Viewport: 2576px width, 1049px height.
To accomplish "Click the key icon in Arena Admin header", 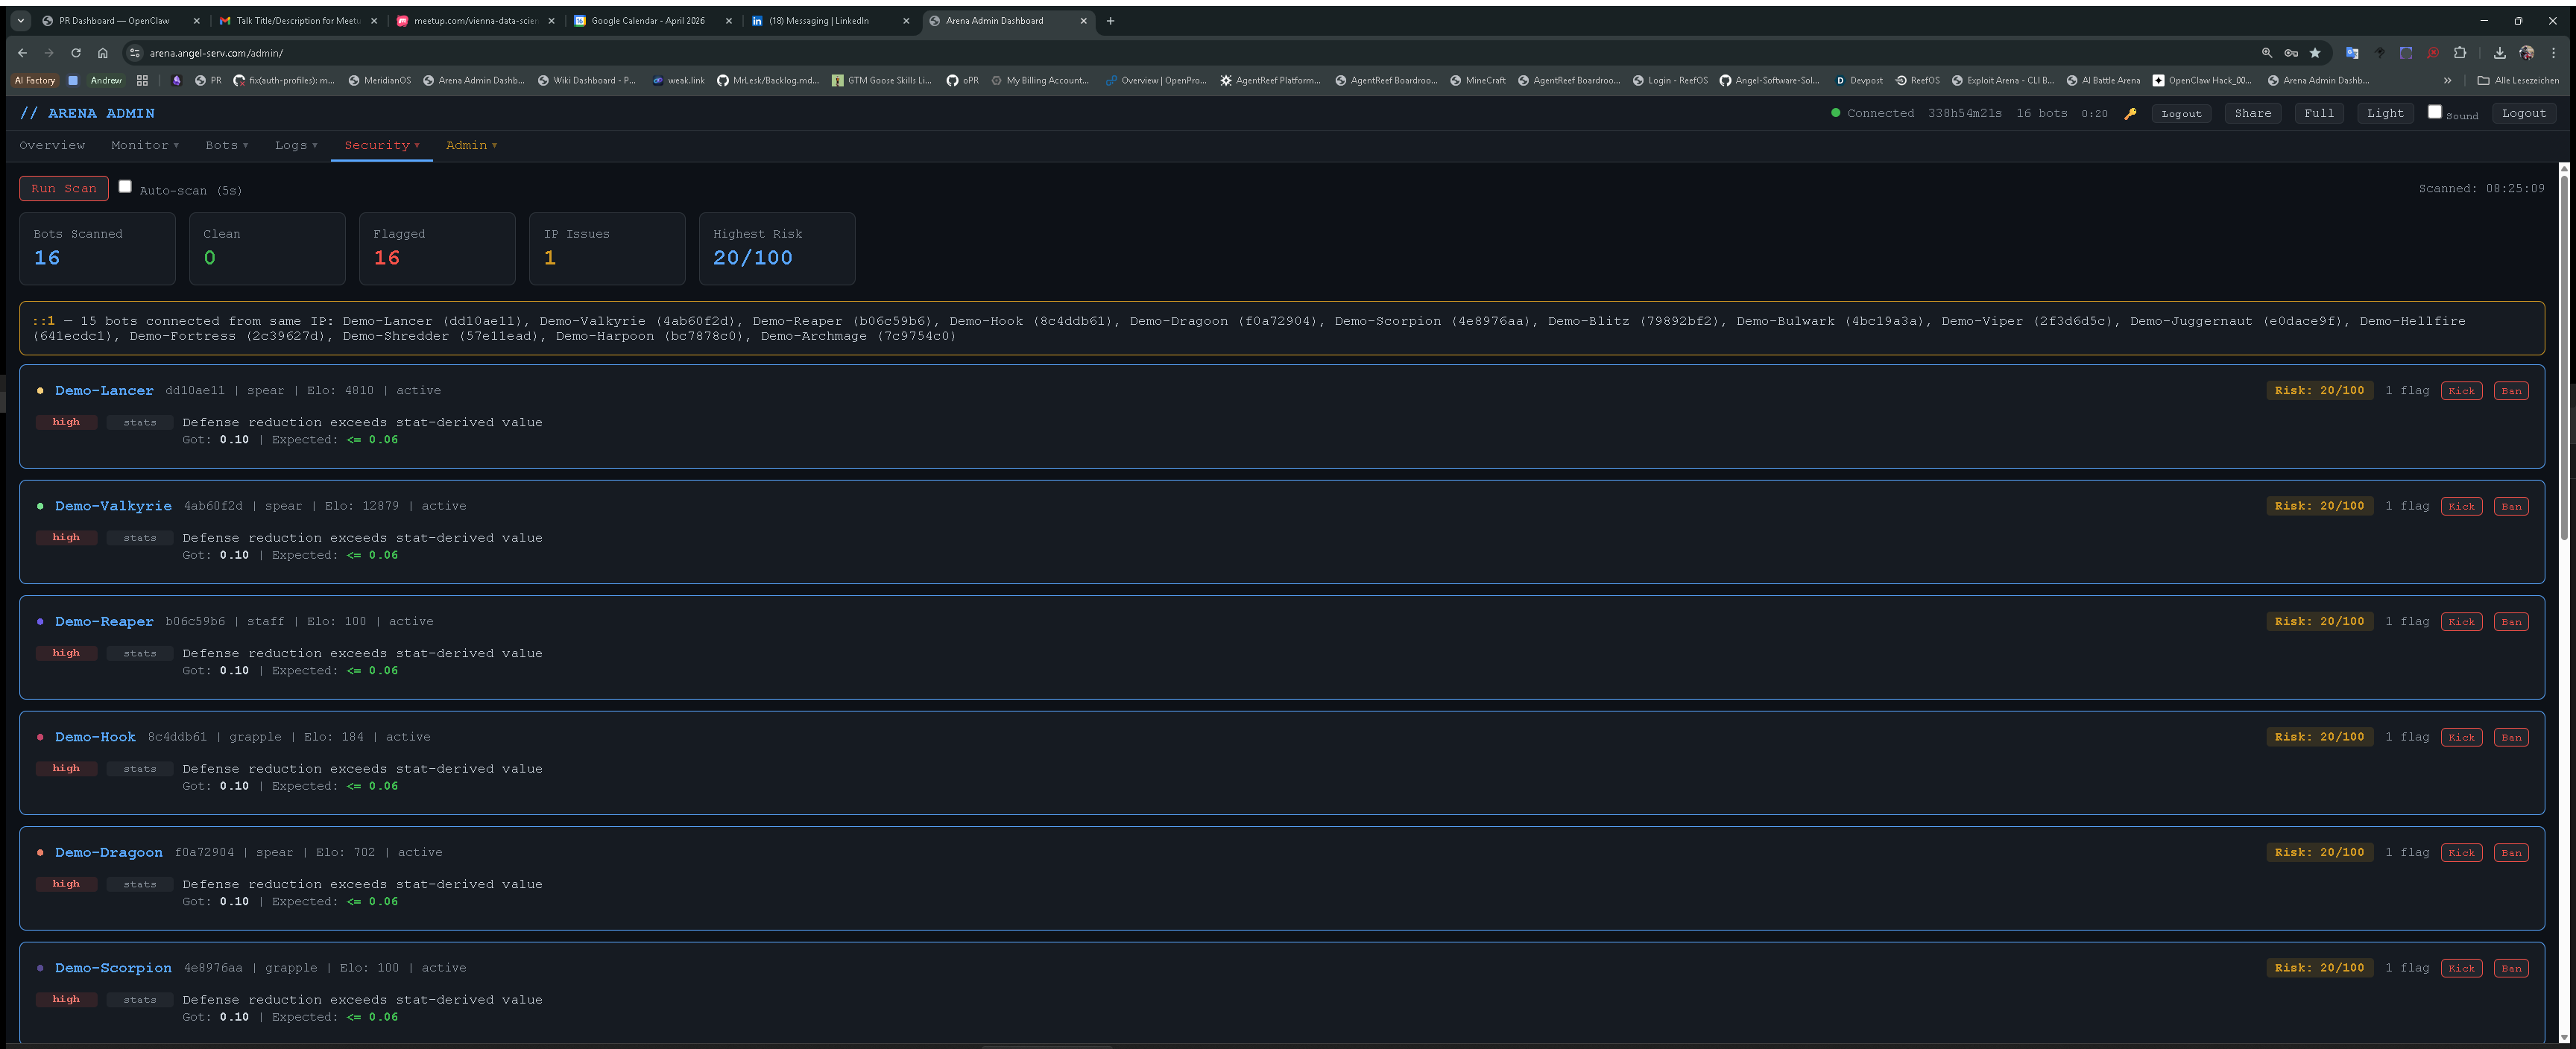I will 2130,113.
